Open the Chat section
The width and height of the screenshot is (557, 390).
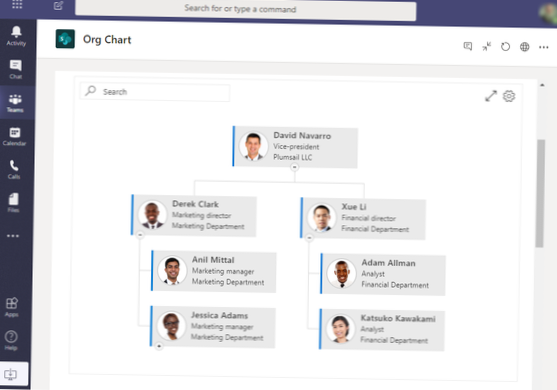coord(16,69)
